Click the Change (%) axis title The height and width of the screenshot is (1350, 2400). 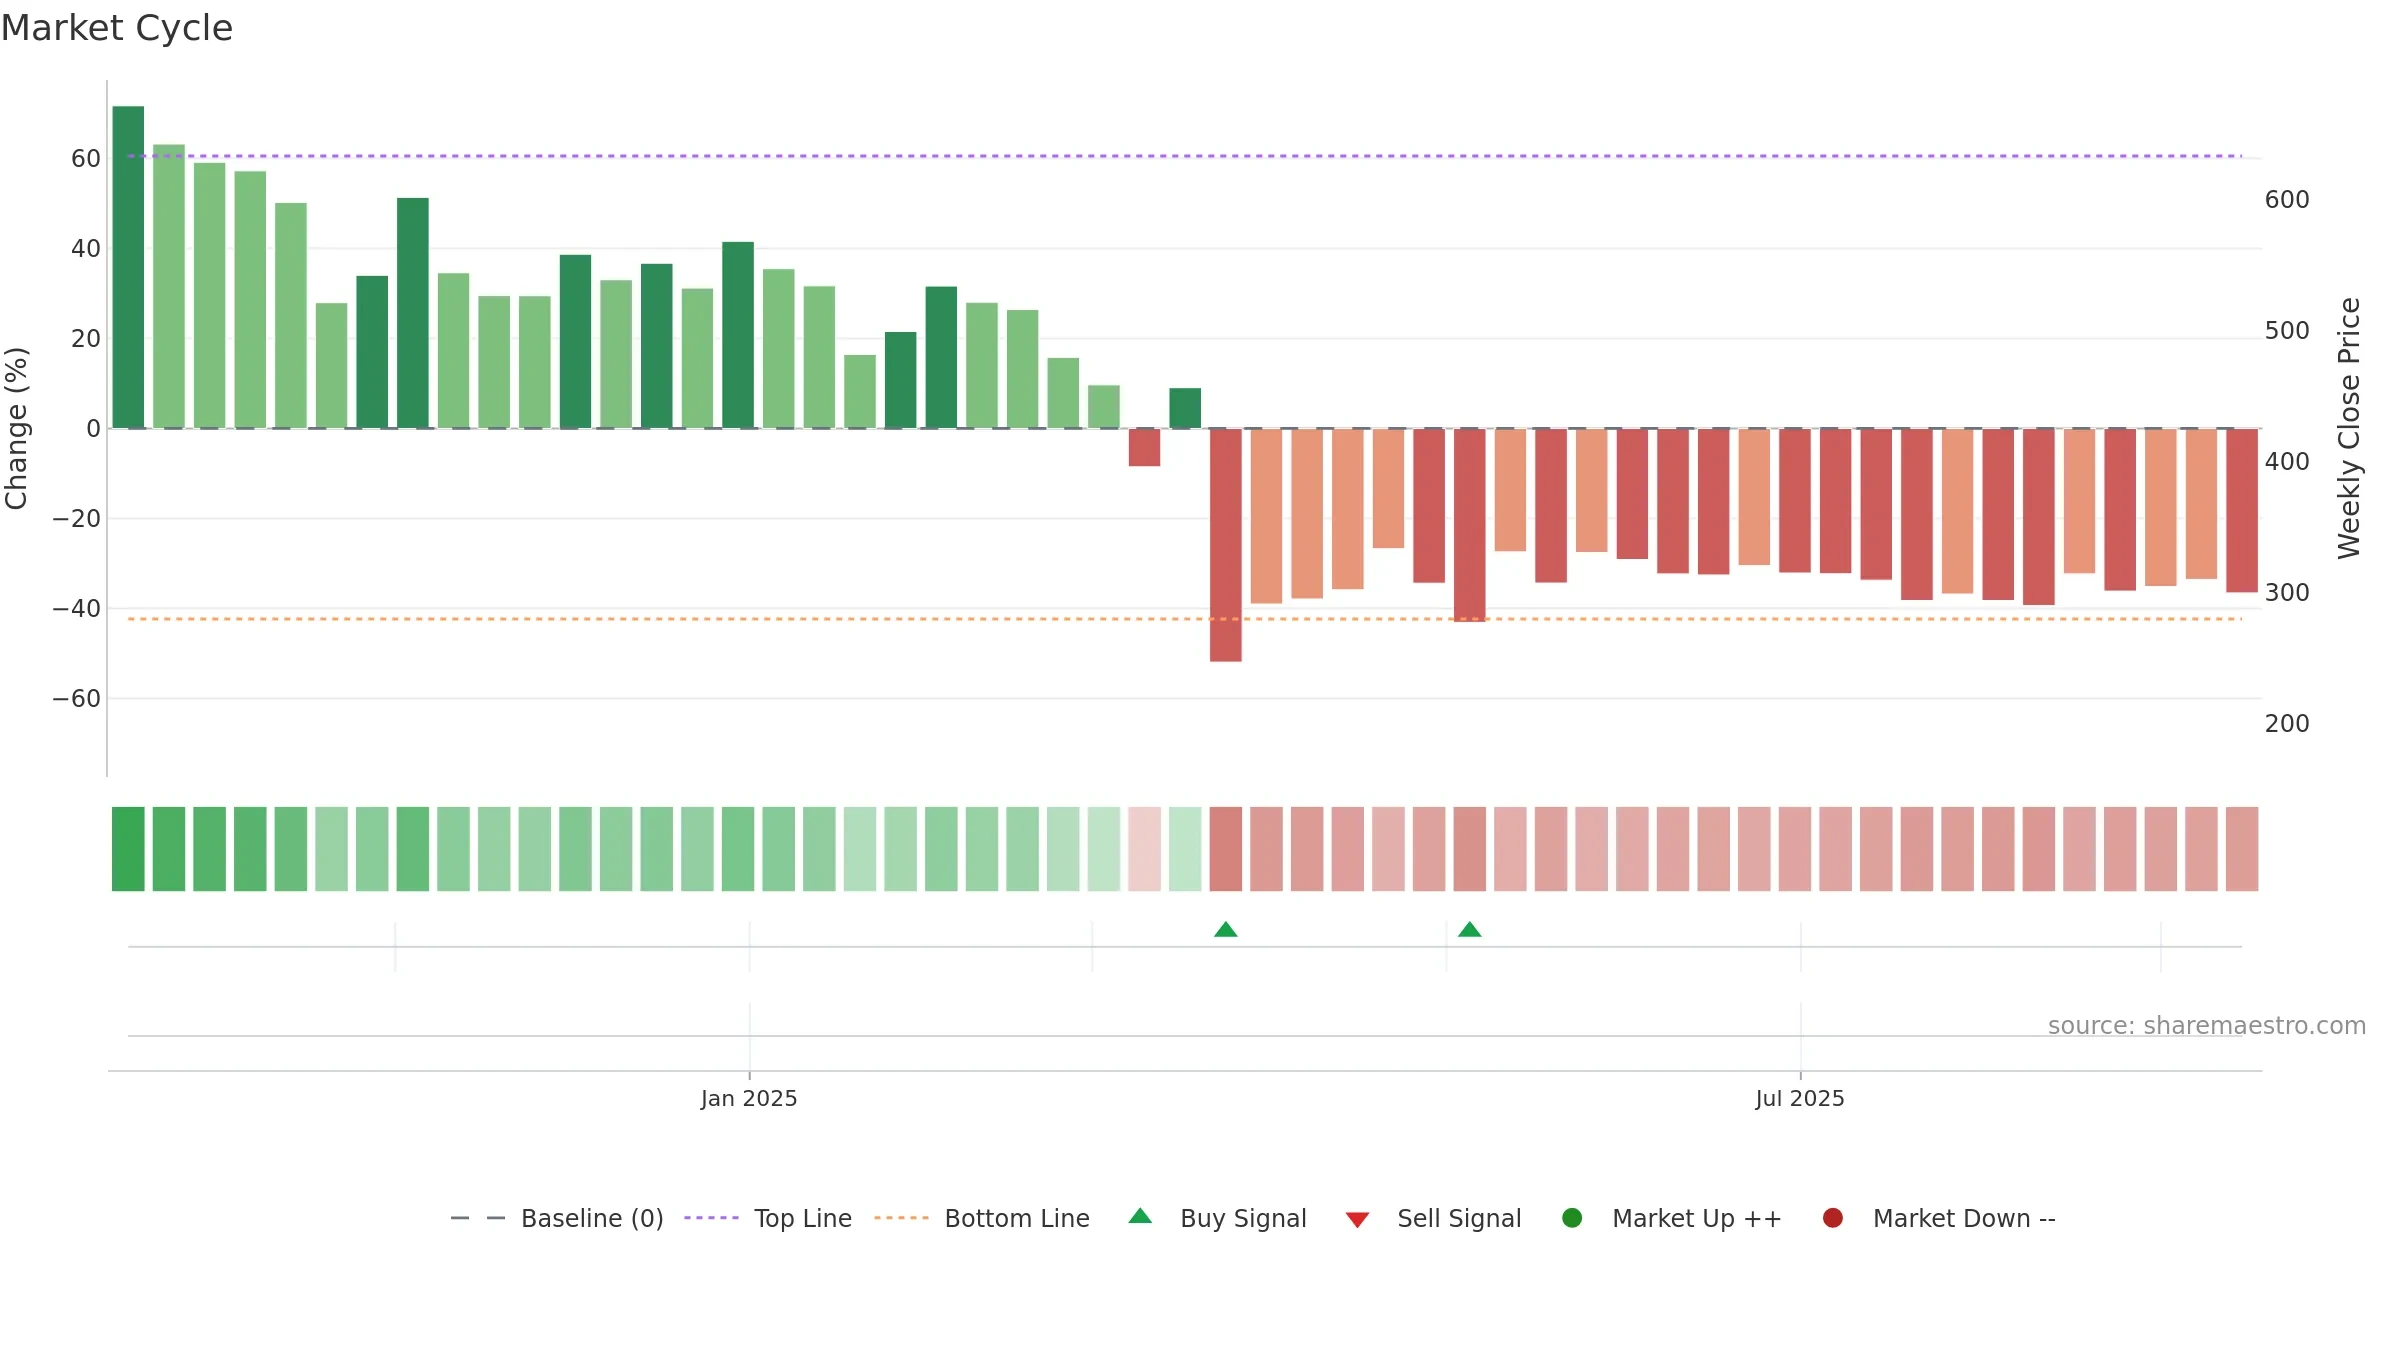(16, 428)
